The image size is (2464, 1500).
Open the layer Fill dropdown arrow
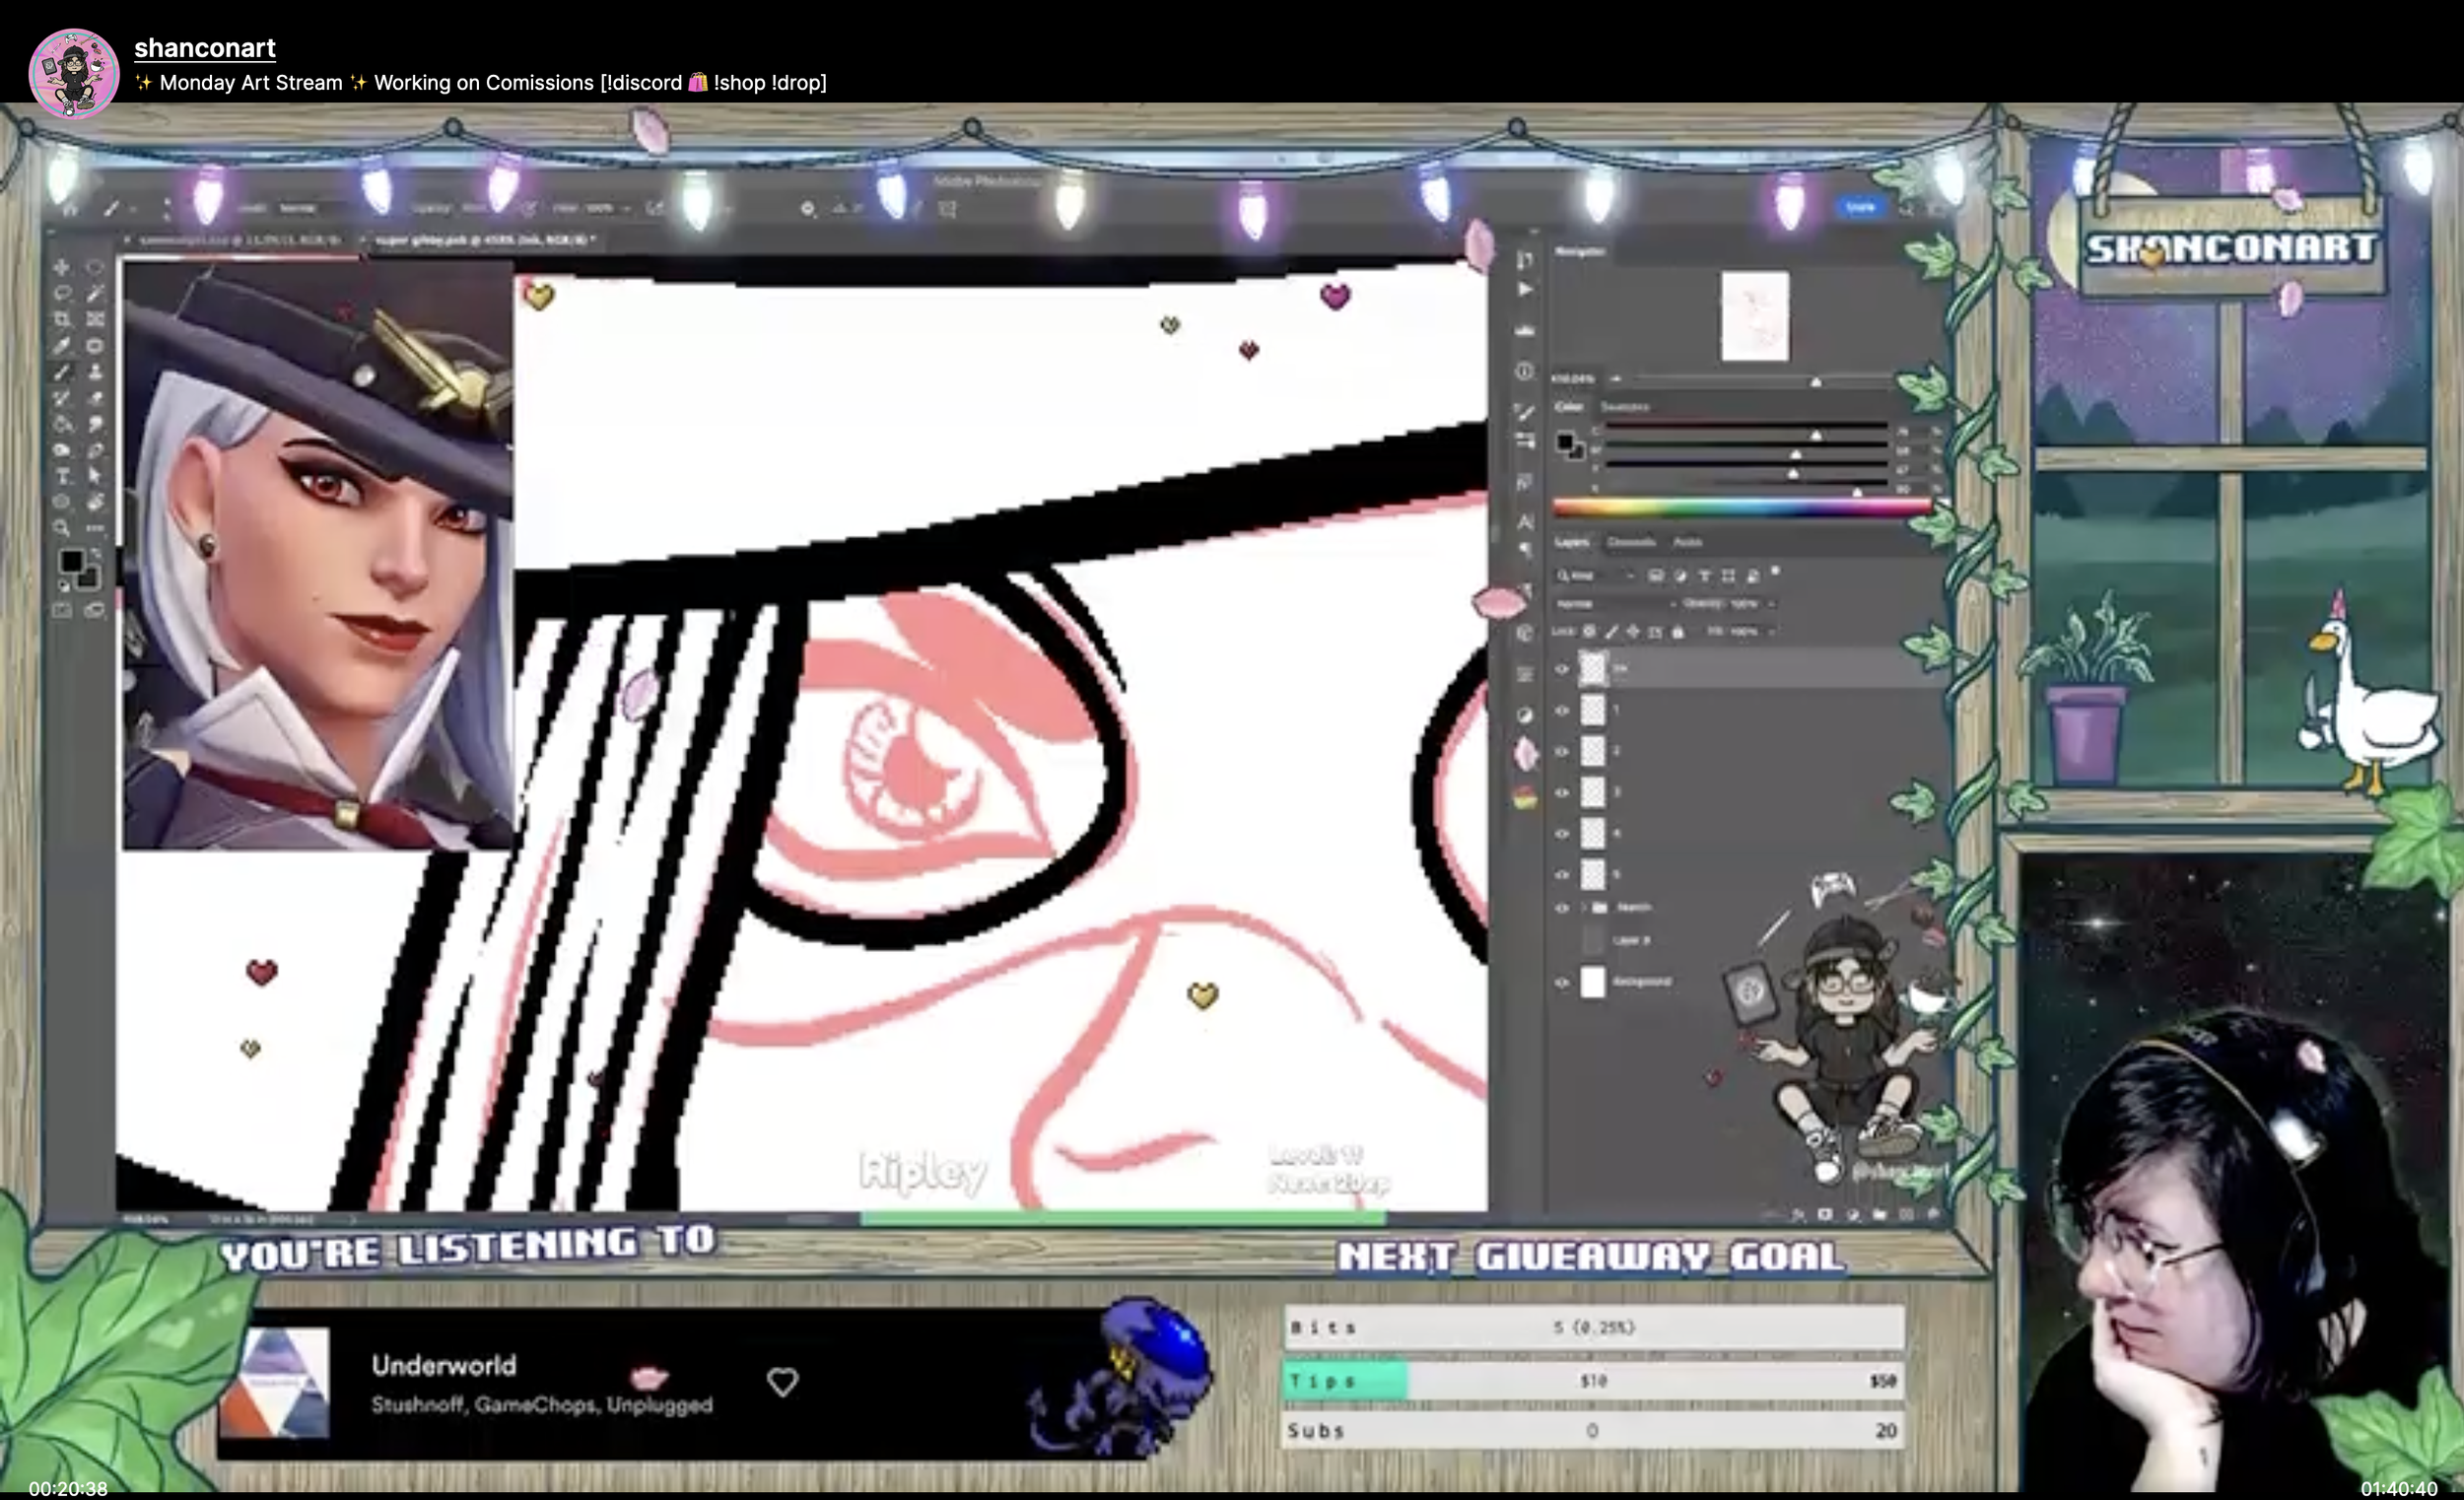pyautogui.click(x=1771, y=632)
